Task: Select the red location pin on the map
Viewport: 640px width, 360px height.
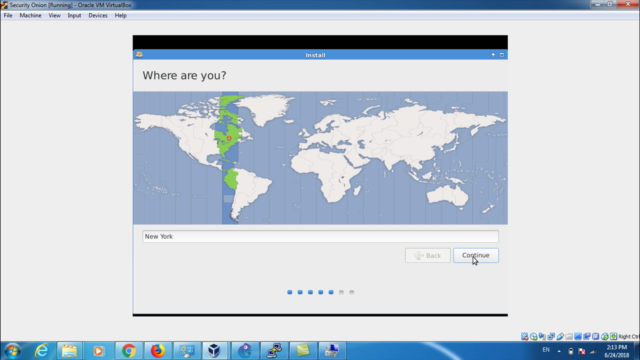Action: click(x=229, y=138)
